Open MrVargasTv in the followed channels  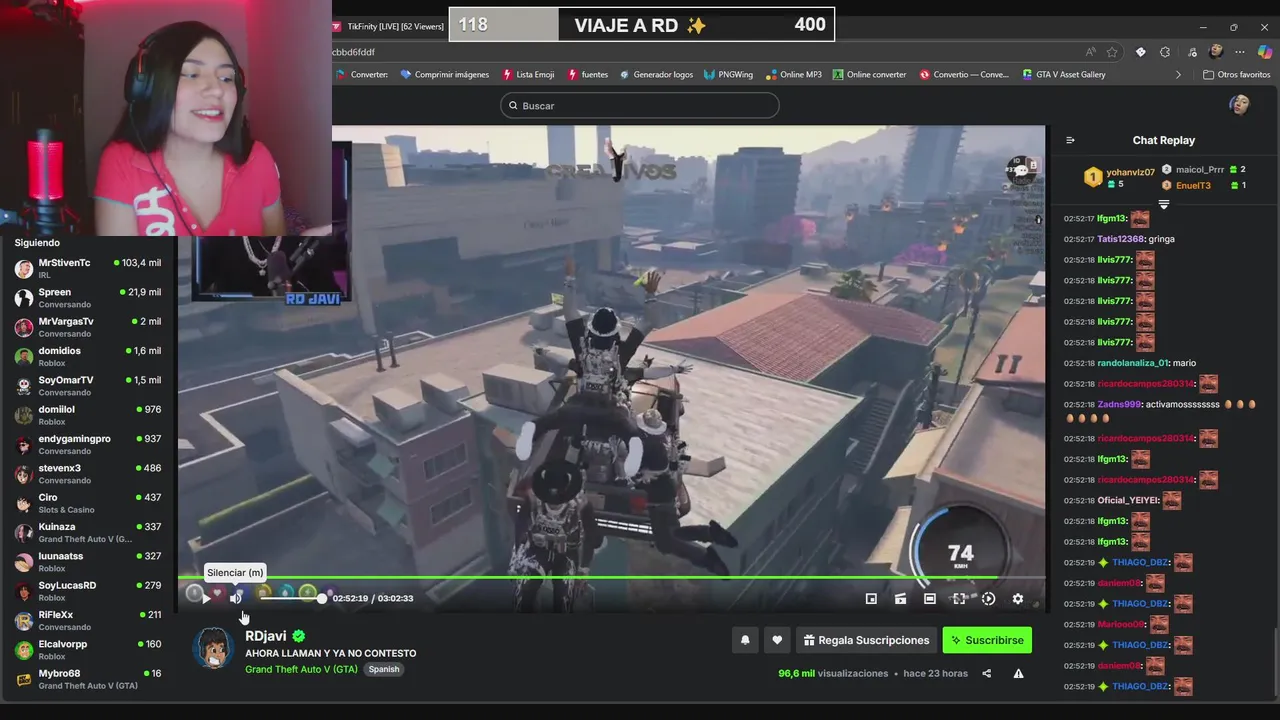coord(88,327)
